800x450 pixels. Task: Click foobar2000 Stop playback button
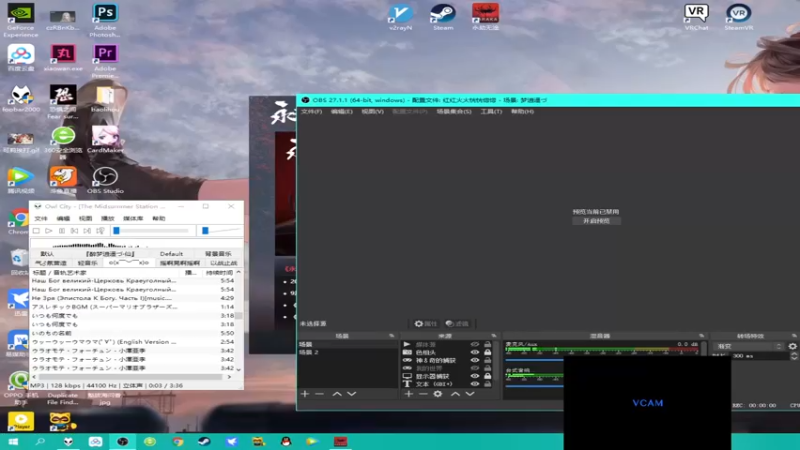[36, 231]
